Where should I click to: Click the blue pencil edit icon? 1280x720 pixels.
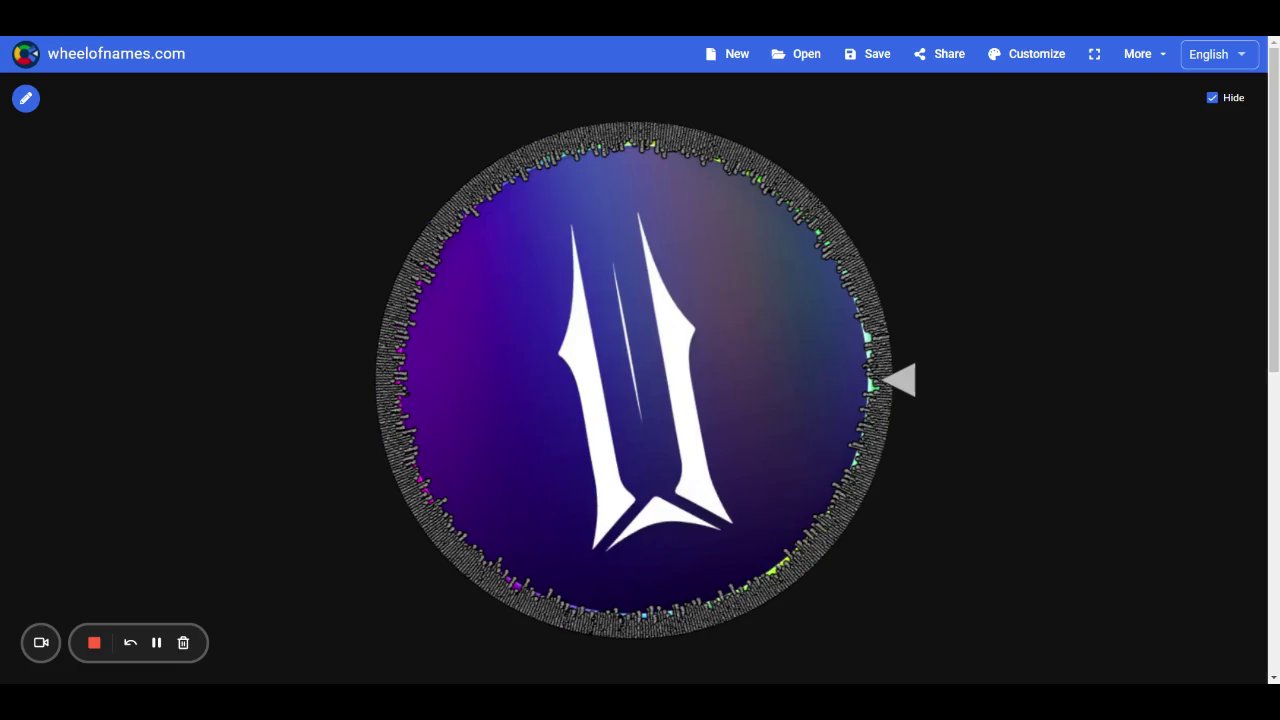click(26, 98)
